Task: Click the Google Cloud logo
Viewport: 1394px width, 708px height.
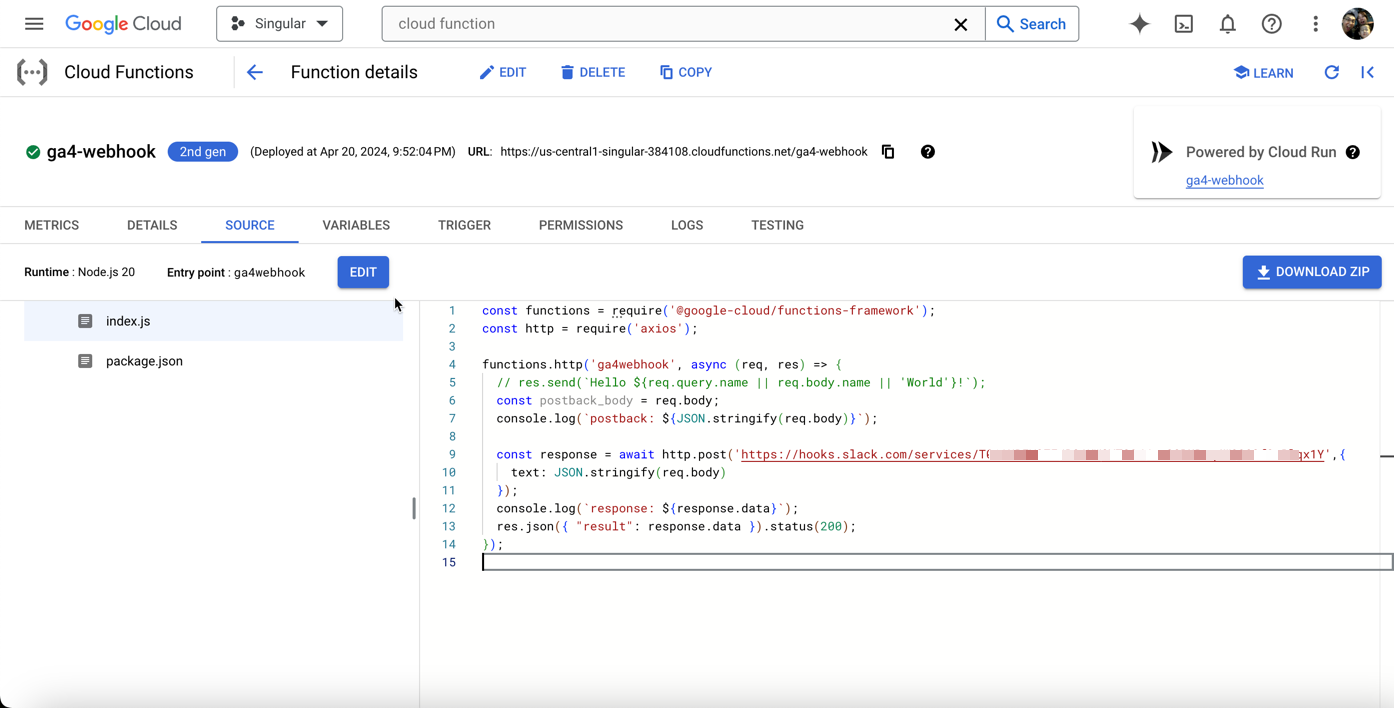Action: pos(123,24)
